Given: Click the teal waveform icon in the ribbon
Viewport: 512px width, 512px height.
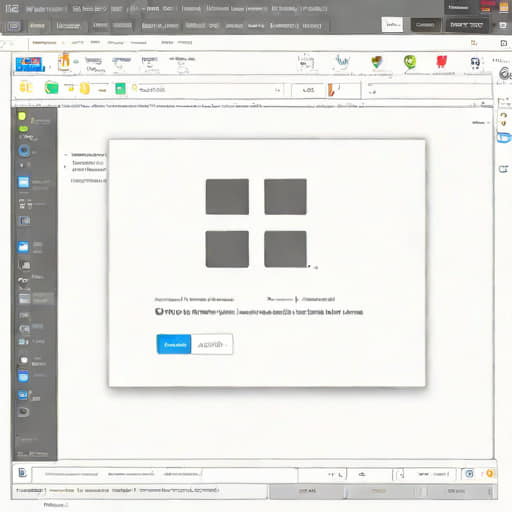Looking at the screenshot, I should pos(342,61).
